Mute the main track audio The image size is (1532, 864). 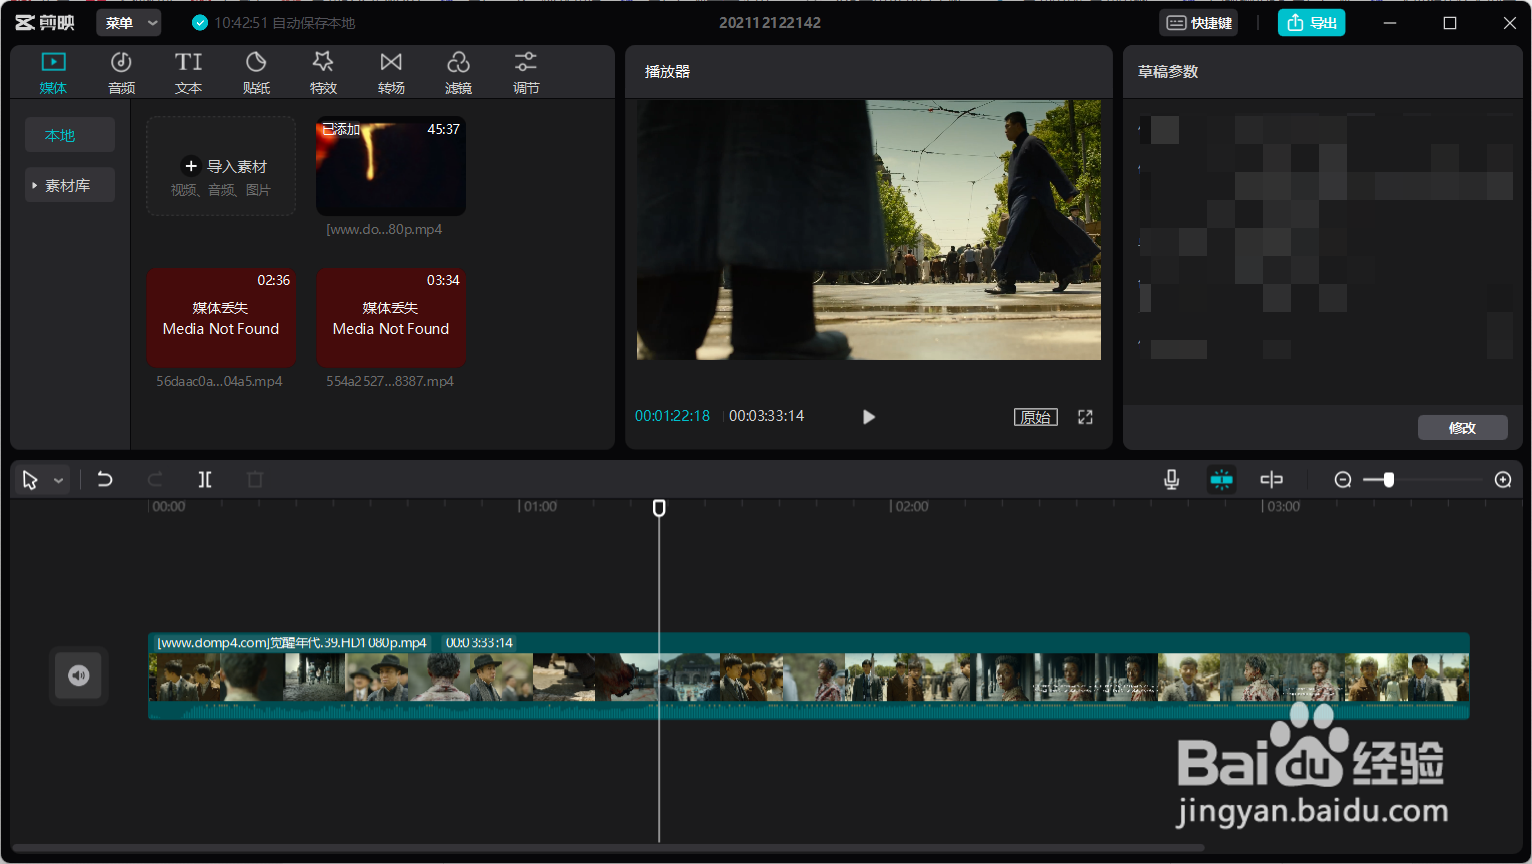(79, 676)
